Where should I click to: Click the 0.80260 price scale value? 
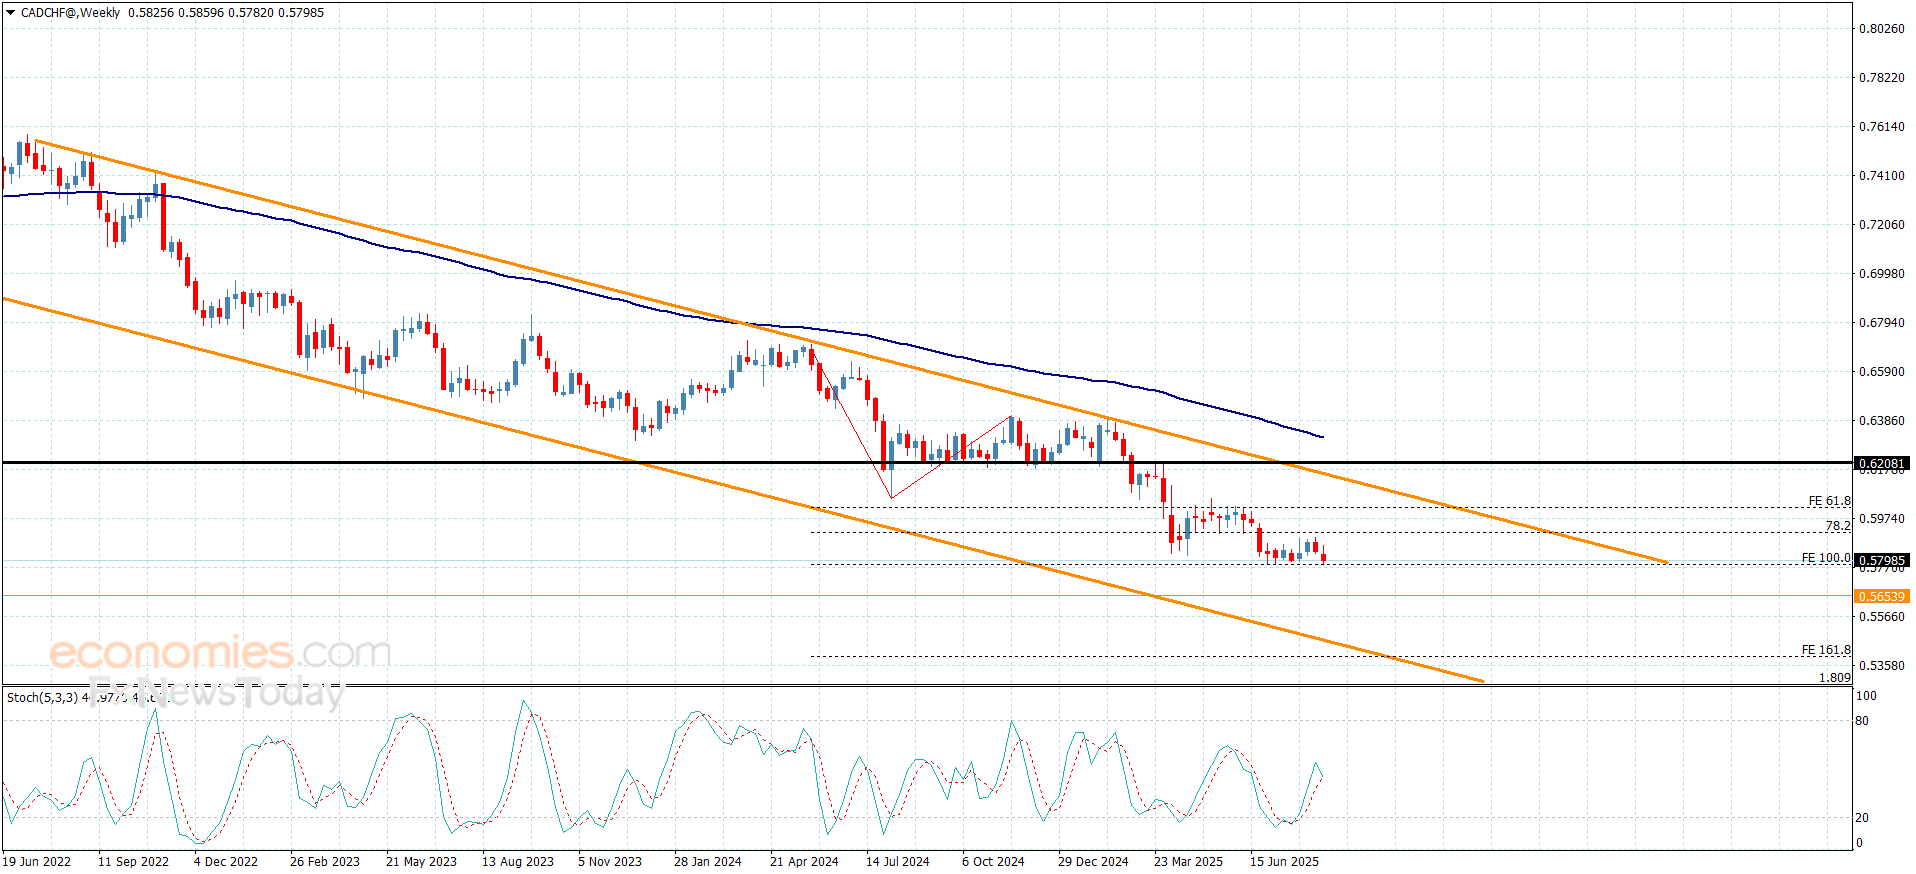pos(1881,29)
